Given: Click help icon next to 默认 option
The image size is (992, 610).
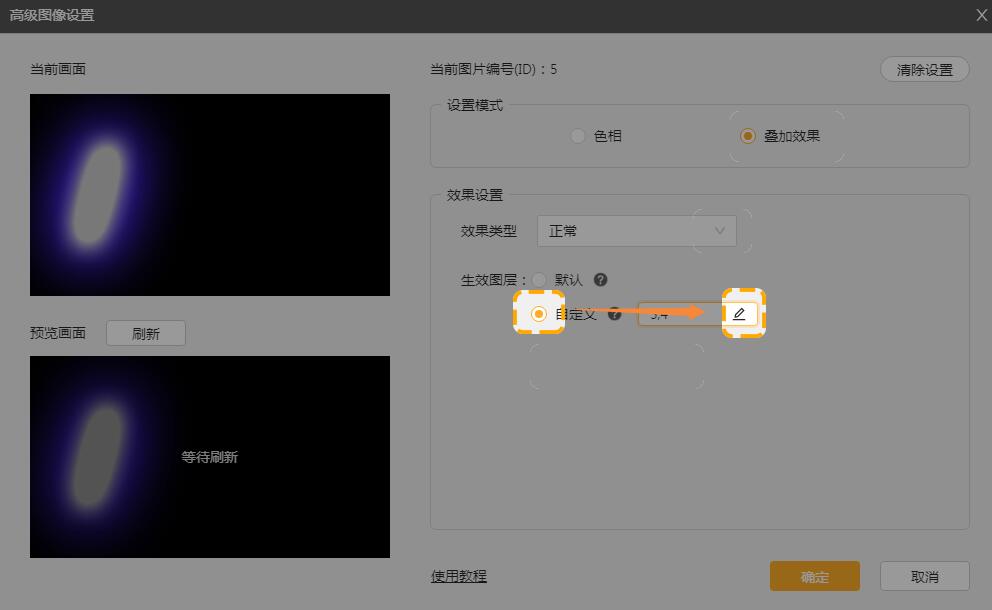Looking at the screenshot, I should pos(600,280).
